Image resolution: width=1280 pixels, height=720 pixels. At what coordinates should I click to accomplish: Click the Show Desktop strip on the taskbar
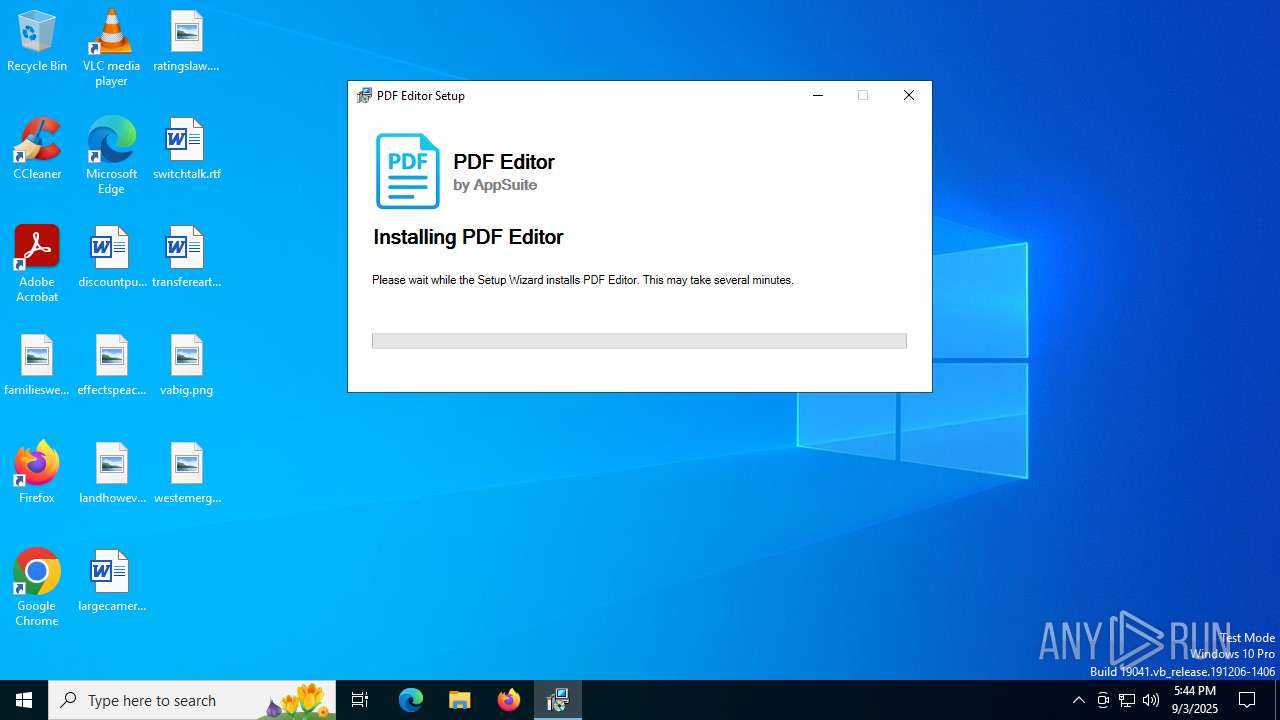tap(1277, 700)
